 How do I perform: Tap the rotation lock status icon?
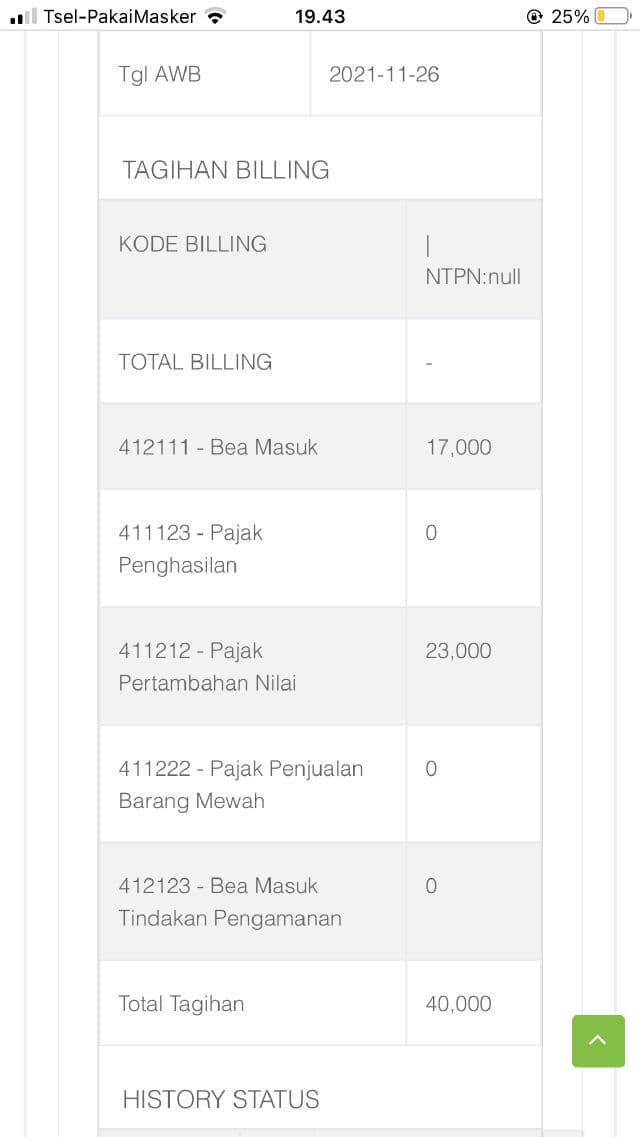(x=534, y=16)
